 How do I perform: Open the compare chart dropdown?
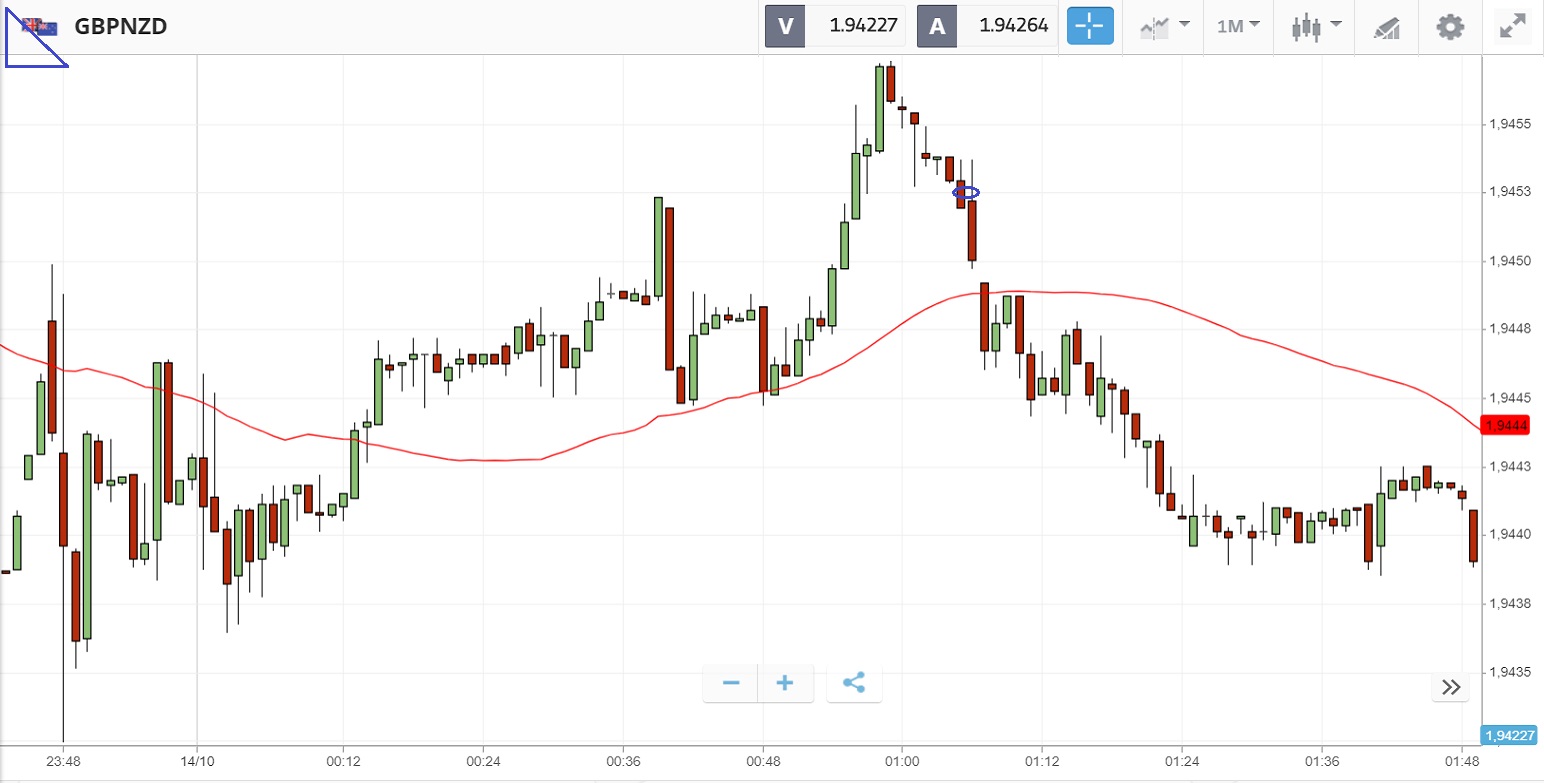pos(1164,27)
